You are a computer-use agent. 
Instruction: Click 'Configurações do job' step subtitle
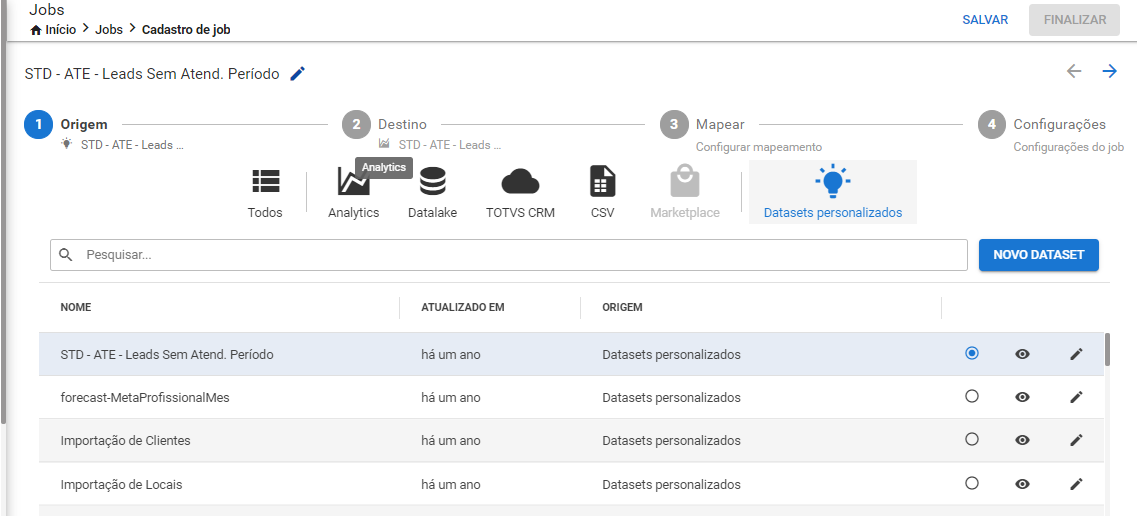pyautogui.click(x=1069, y=147)
